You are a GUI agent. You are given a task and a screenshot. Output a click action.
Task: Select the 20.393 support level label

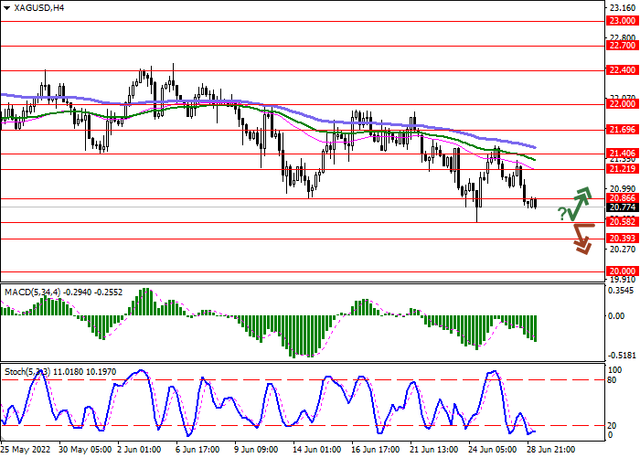point(621,238)
